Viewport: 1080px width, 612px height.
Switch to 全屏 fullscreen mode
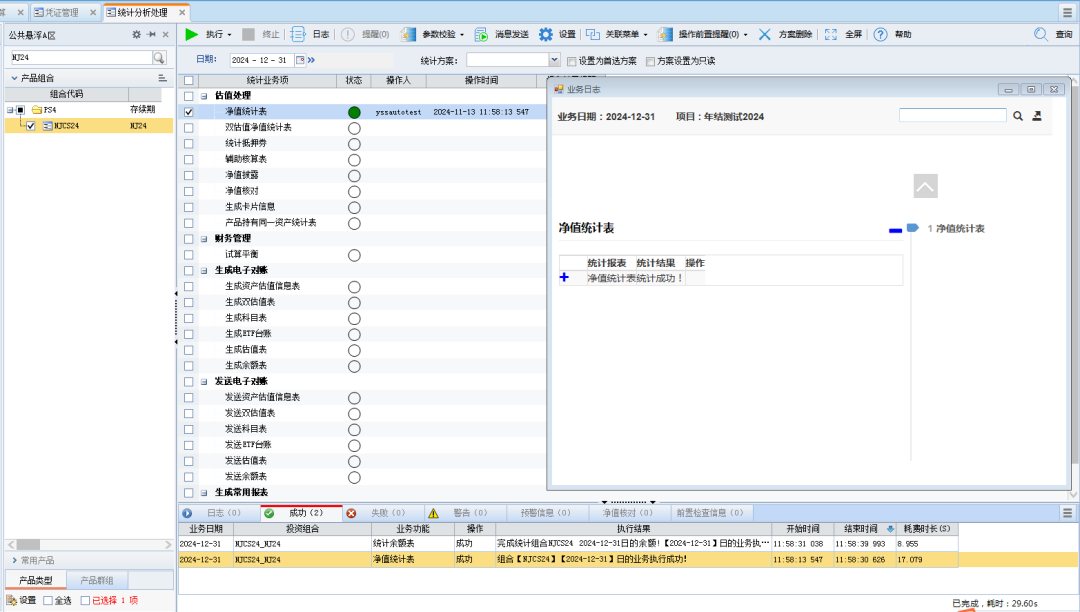[x=830, y=34]
